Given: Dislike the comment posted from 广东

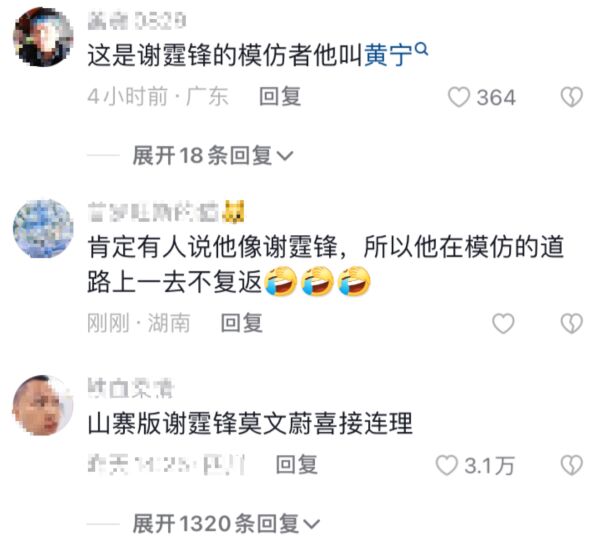Looking at the screenshot, I should (572, 97).
